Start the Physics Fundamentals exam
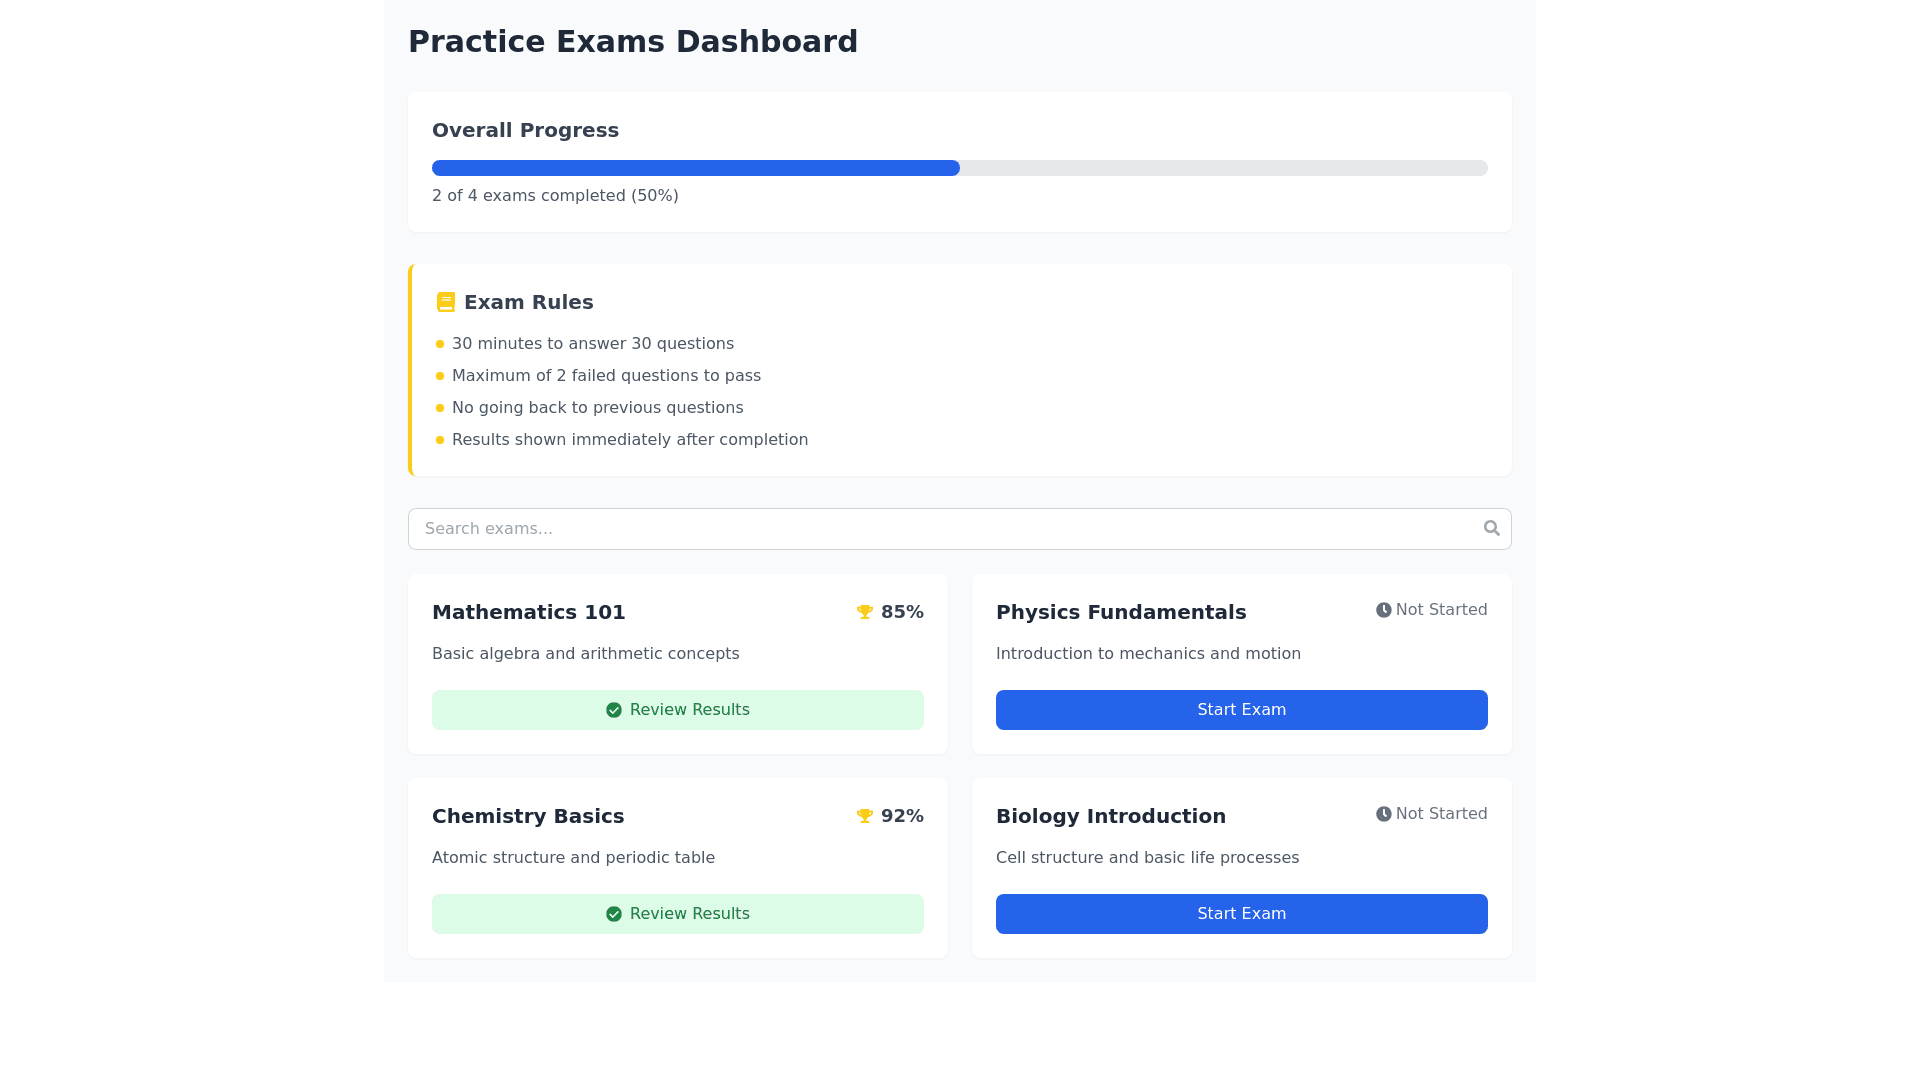This screenshot has height=1080, width=1920. pos(1241,710)
